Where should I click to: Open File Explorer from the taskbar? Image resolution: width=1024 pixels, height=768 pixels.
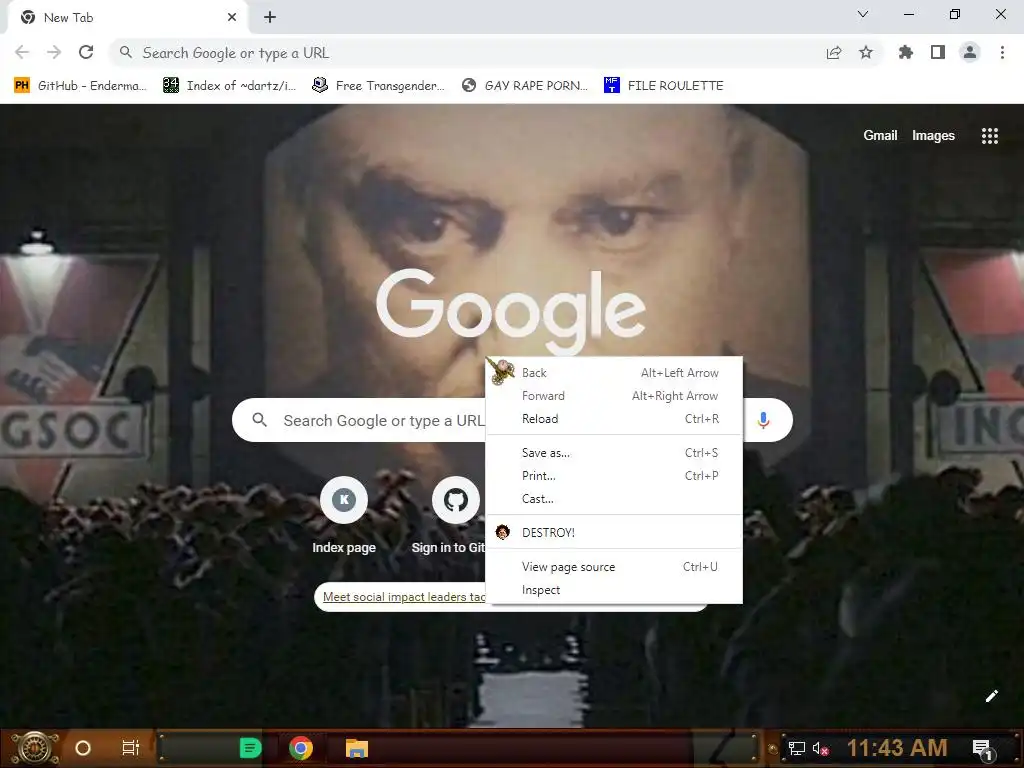(357, 748)
